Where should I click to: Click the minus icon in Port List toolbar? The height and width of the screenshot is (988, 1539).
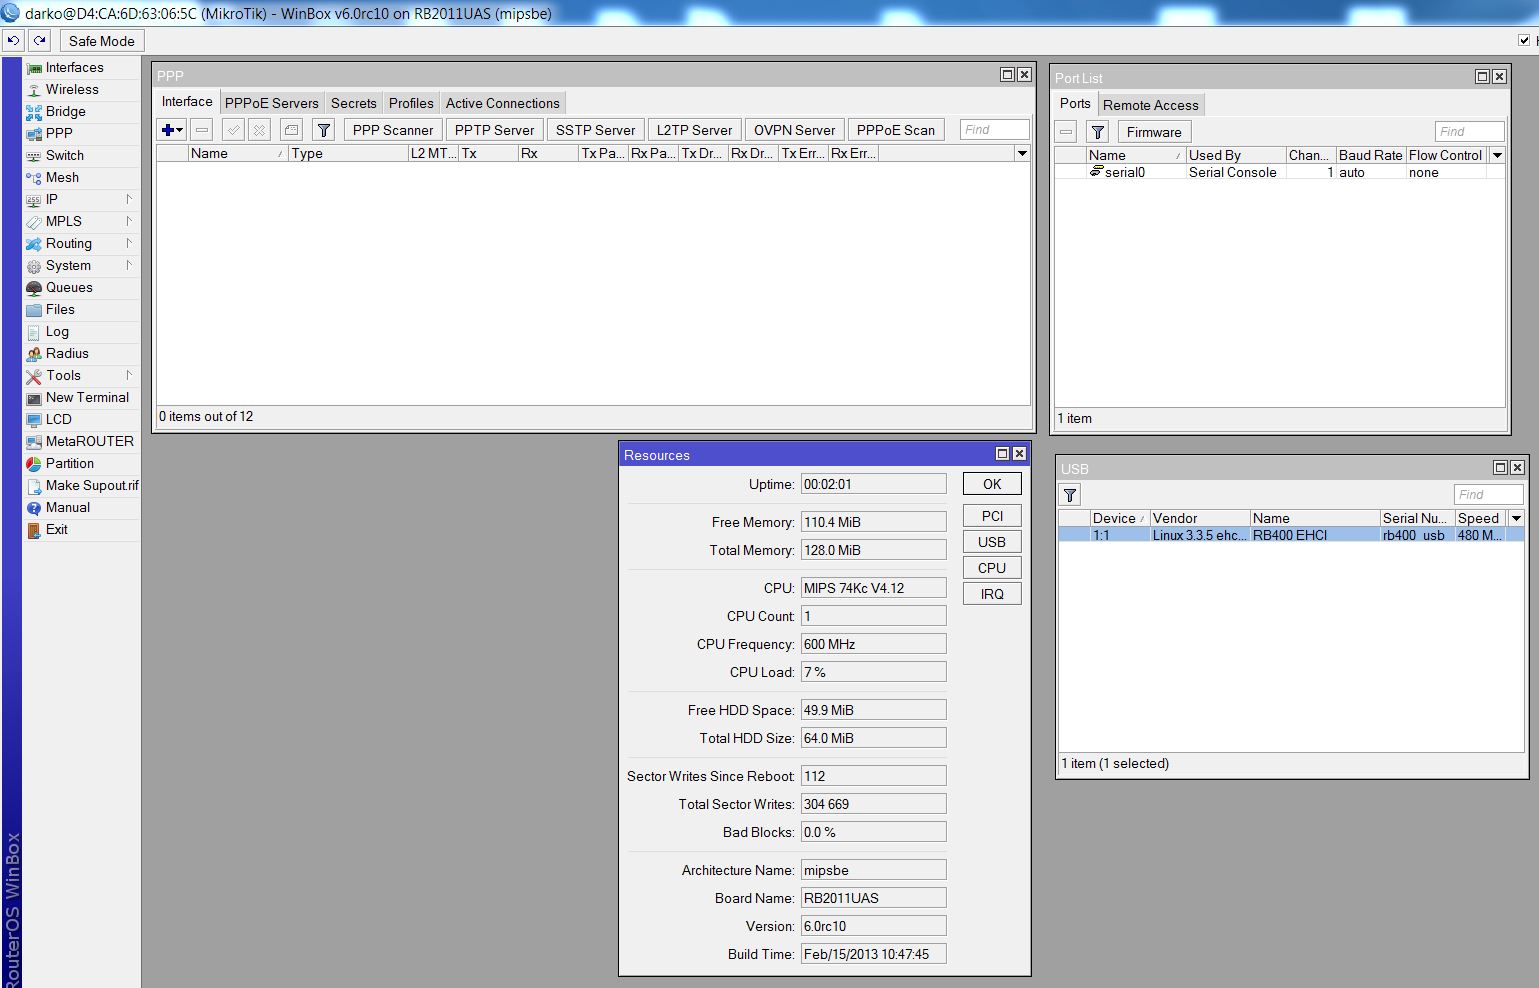tap(1066, 132)
